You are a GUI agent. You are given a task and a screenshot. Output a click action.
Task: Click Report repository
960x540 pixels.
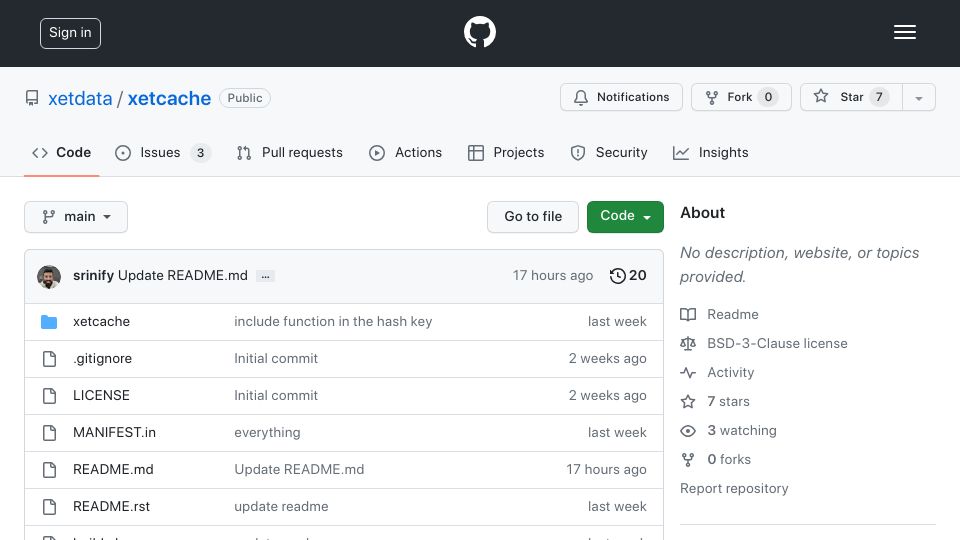734,489
